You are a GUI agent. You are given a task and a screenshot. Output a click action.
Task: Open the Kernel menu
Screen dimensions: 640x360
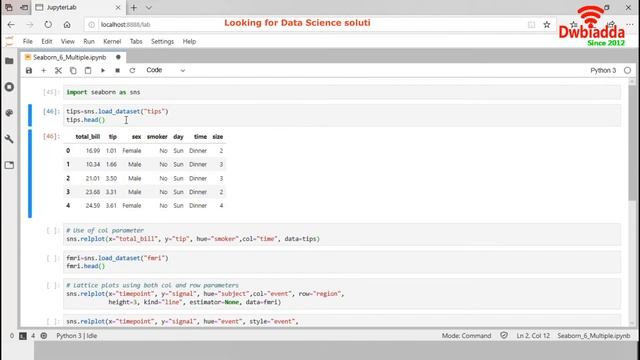[x=112, y=42]
